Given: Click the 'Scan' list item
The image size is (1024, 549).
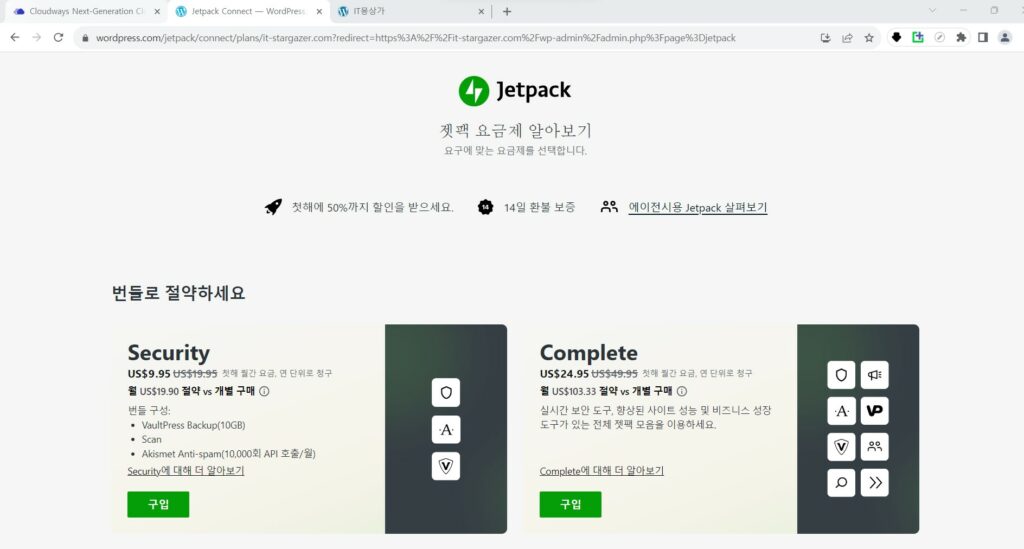Looking at the screenshot, I should point(152,439).
